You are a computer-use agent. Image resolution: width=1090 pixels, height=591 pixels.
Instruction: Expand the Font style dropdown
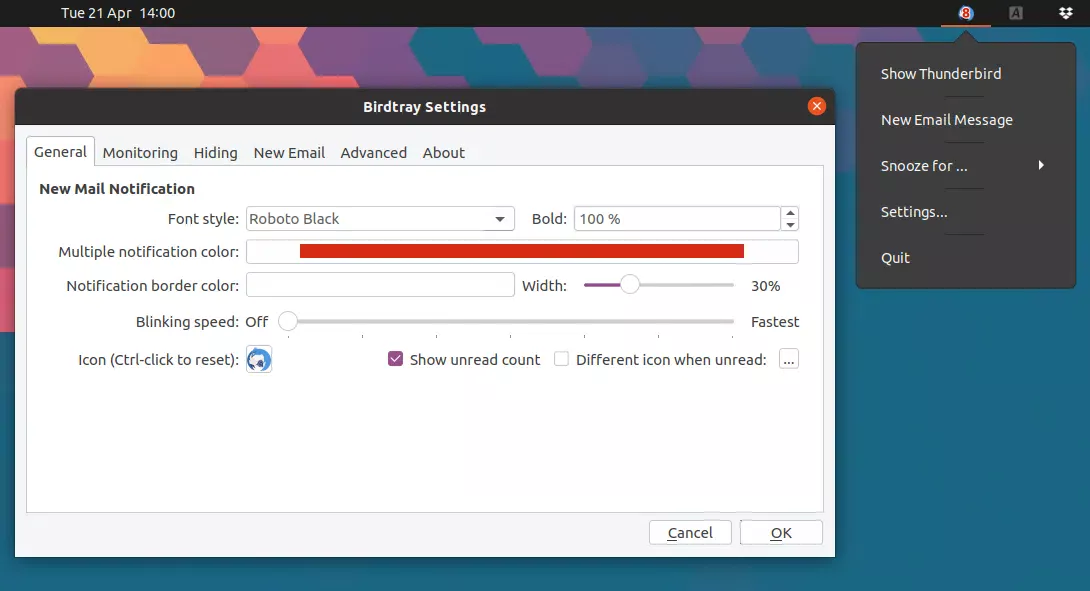click(x=380, y=219)
